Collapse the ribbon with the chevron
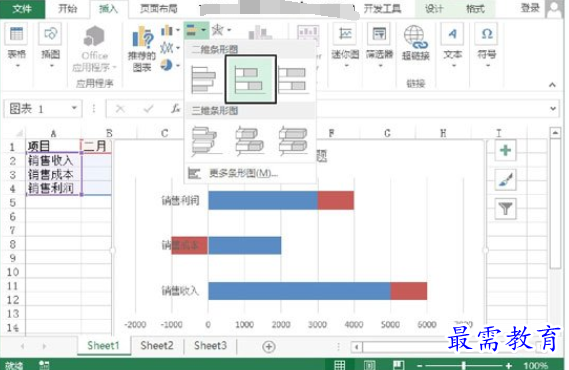 (552, 85)
